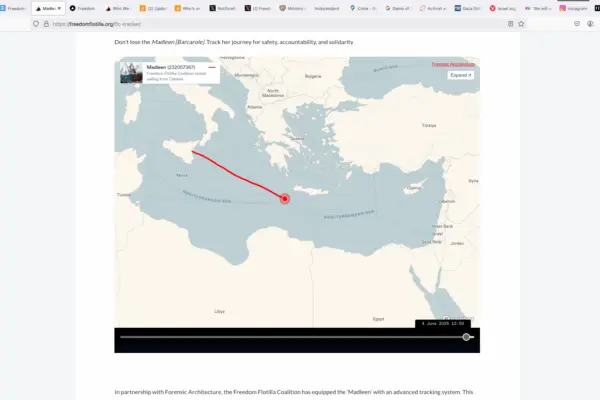Click the Cyprus label on the map

[414, 188]
